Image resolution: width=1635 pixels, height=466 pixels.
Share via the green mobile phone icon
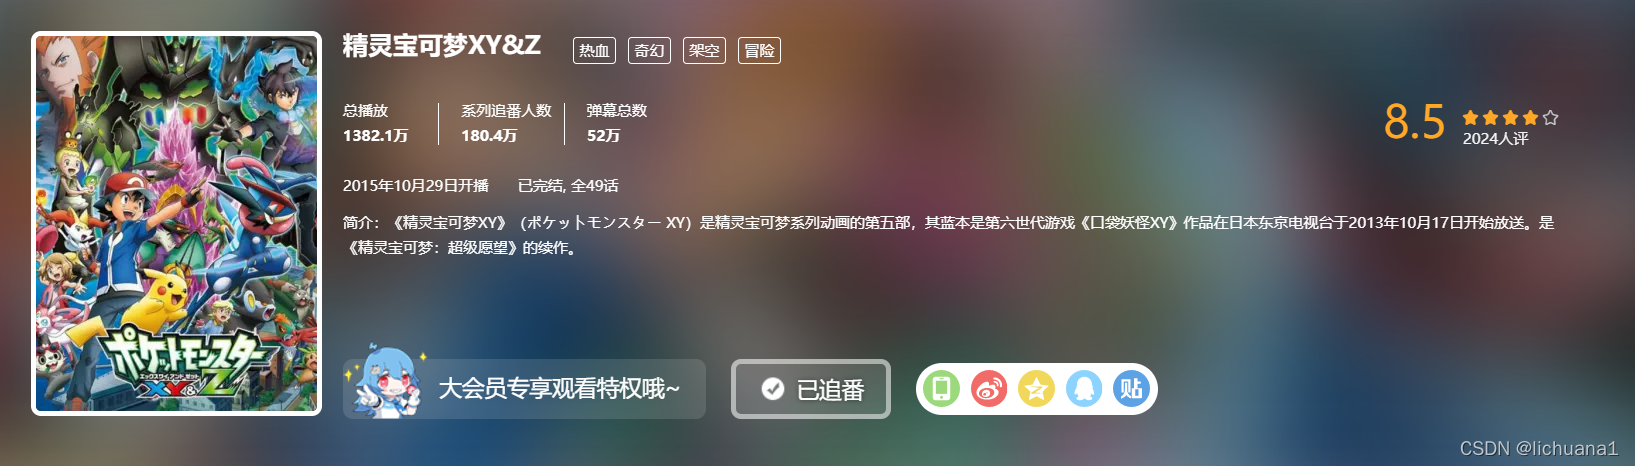[942, 389]
